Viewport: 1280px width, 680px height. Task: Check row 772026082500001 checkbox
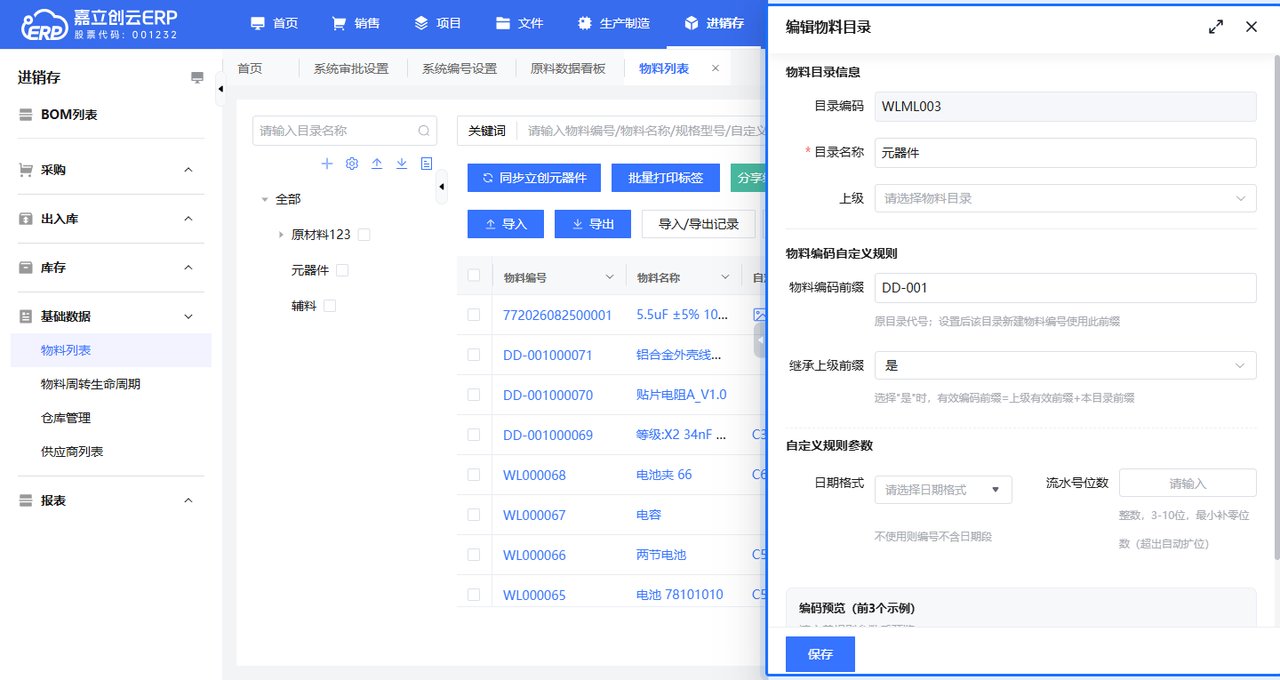tap(474, 314)
